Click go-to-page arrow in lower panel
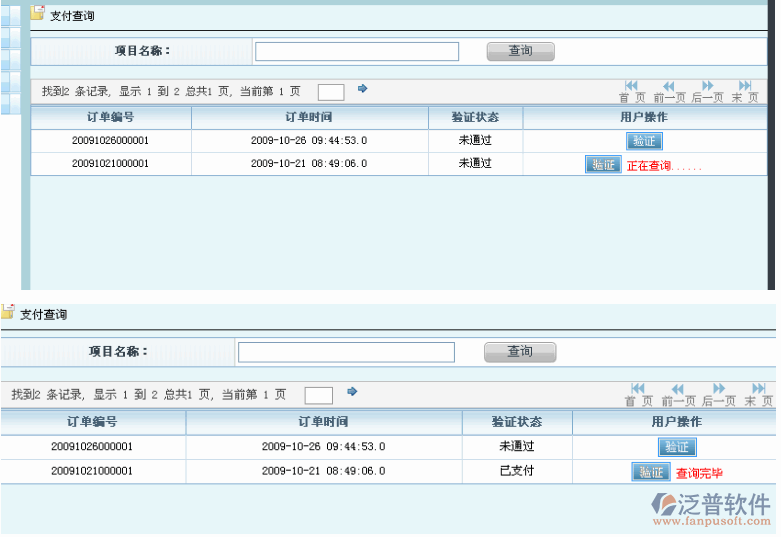This screenshot has height=537, width=781. [352, 392]
